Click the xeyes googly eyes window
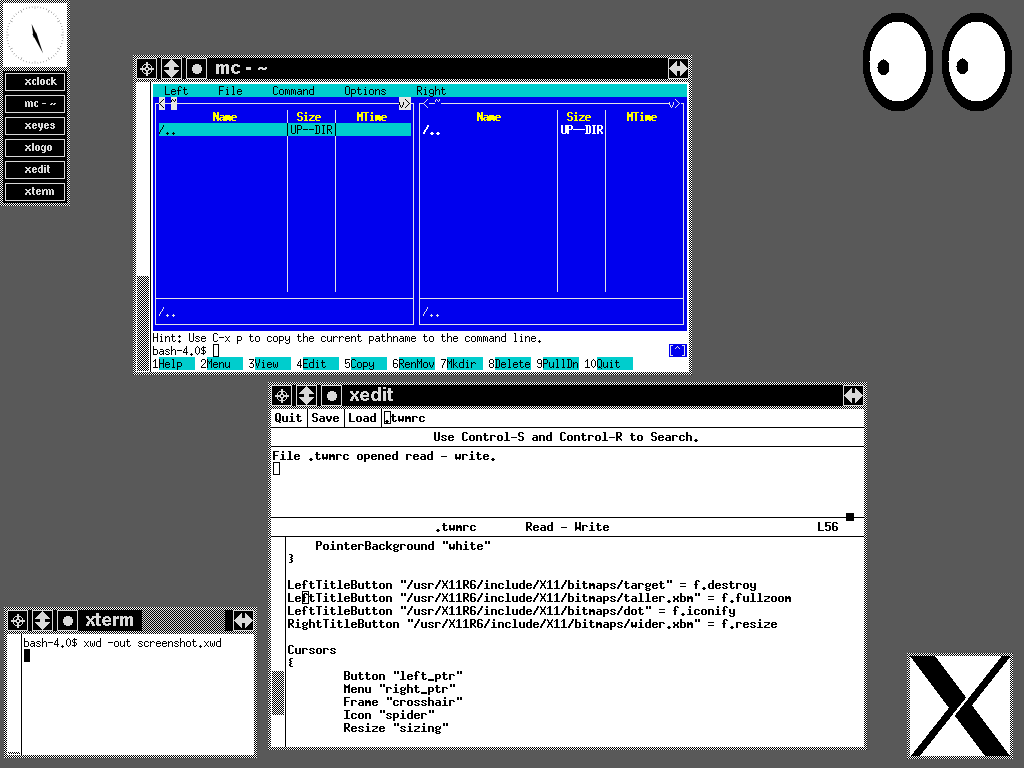This screenshot has height=768, width=1024. 937,62
